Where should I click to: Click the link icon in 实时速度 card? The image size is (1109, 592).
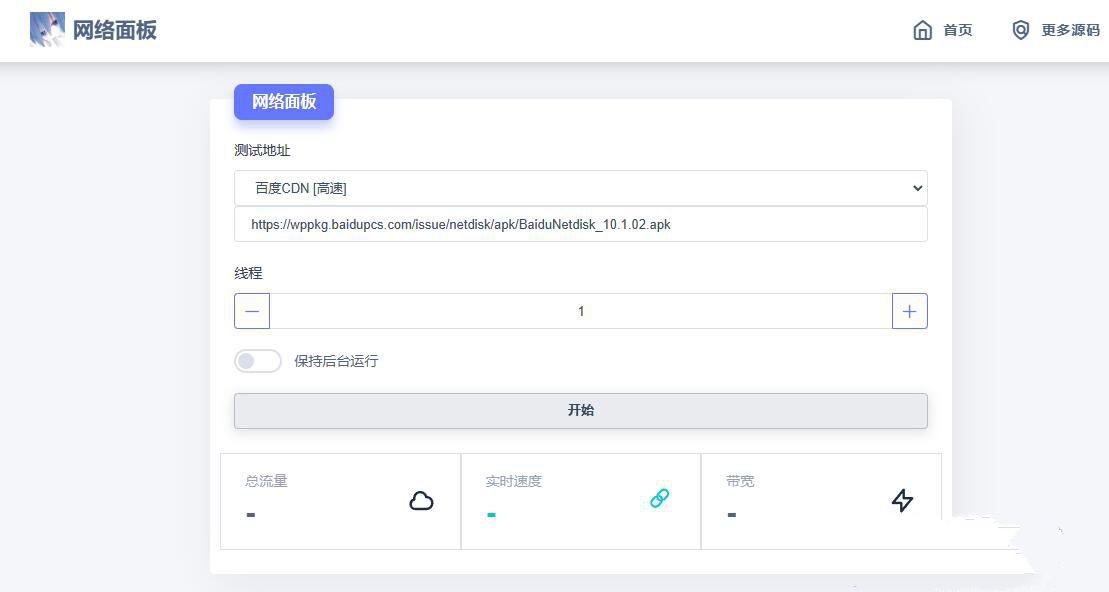659,497
